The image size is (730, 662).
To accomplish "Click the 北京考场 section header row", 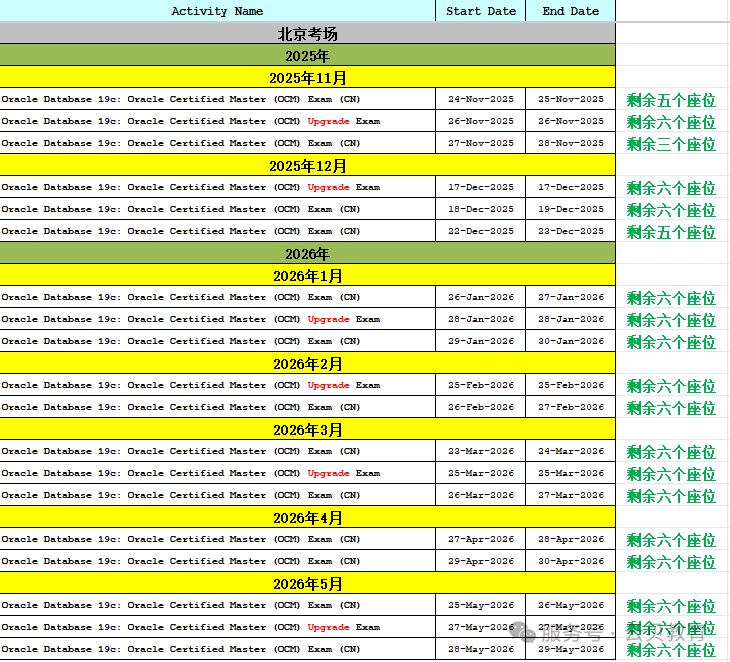I will 307,34.
